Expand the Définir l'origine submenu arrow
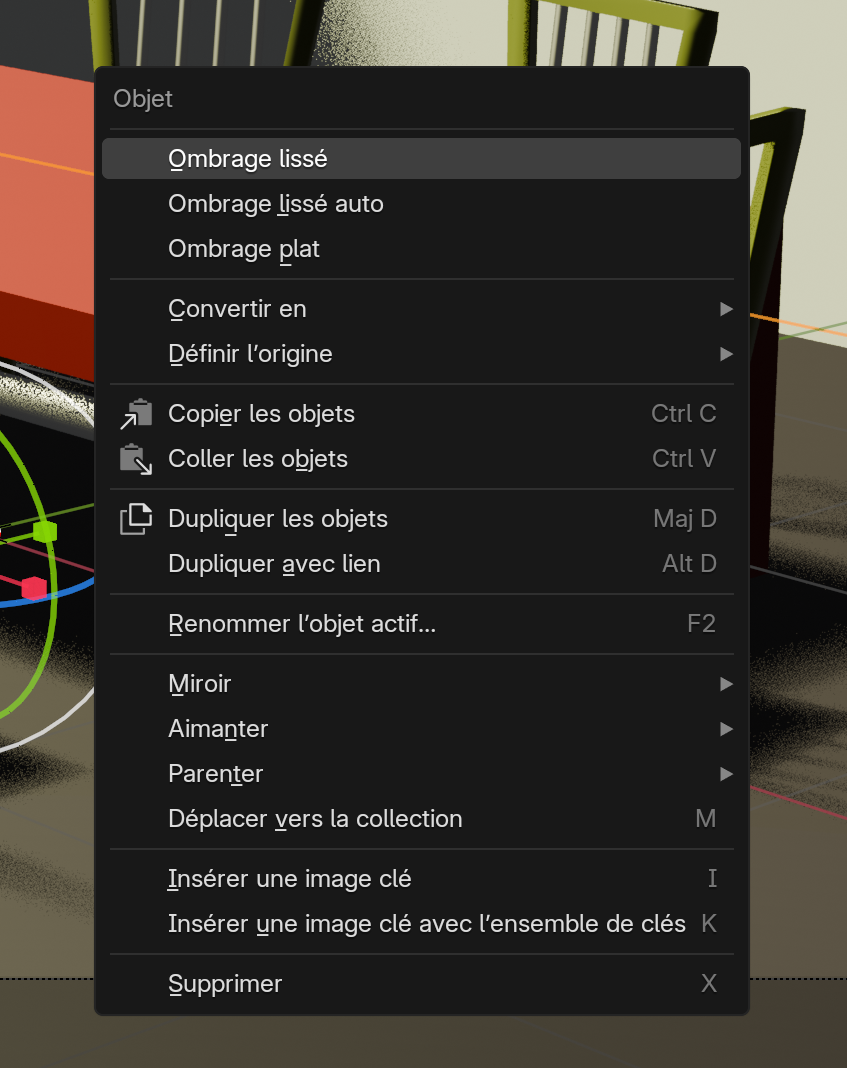The width and height of the screenshot is (847, 1068). click(x=726, y=354)
